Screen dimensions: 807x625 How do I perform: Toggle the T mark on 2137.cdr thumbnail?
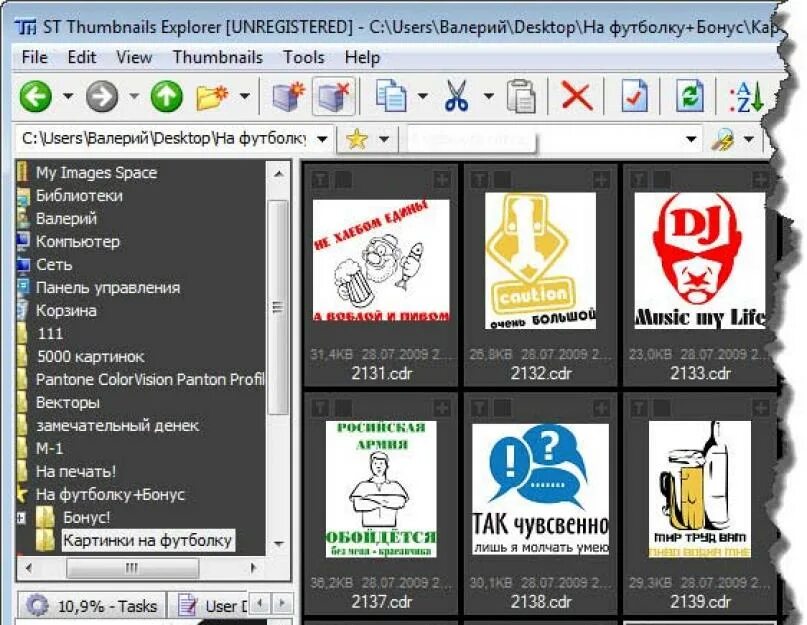click(x=321, y=408)
